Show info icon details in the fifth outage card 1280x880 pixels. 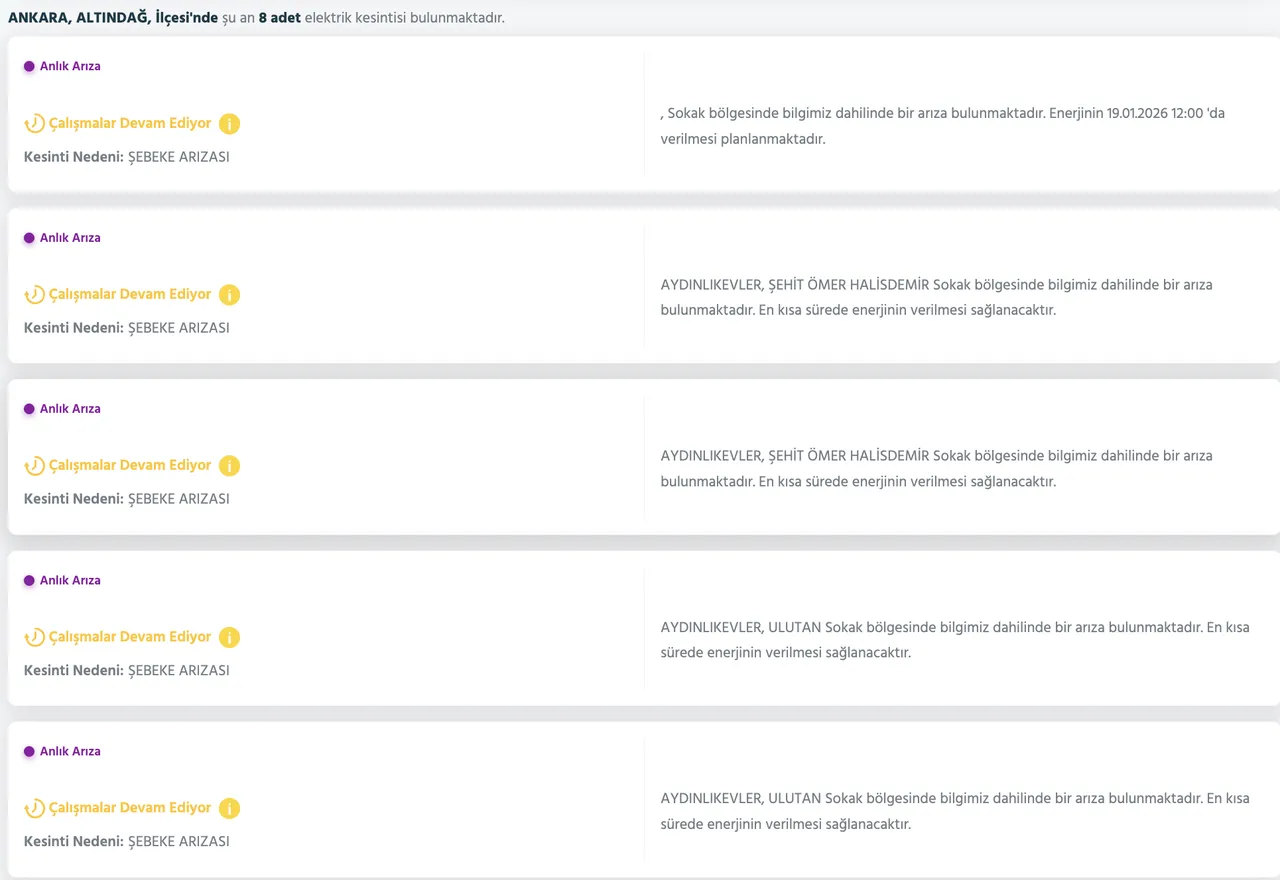(229, 808)
